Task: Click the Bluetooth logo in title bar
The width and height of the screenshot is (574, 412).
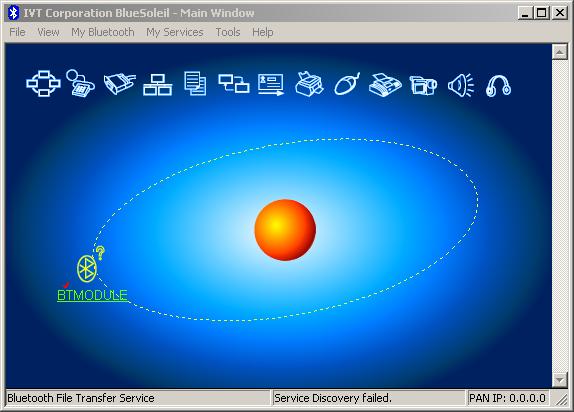Action: click(14, 13)
